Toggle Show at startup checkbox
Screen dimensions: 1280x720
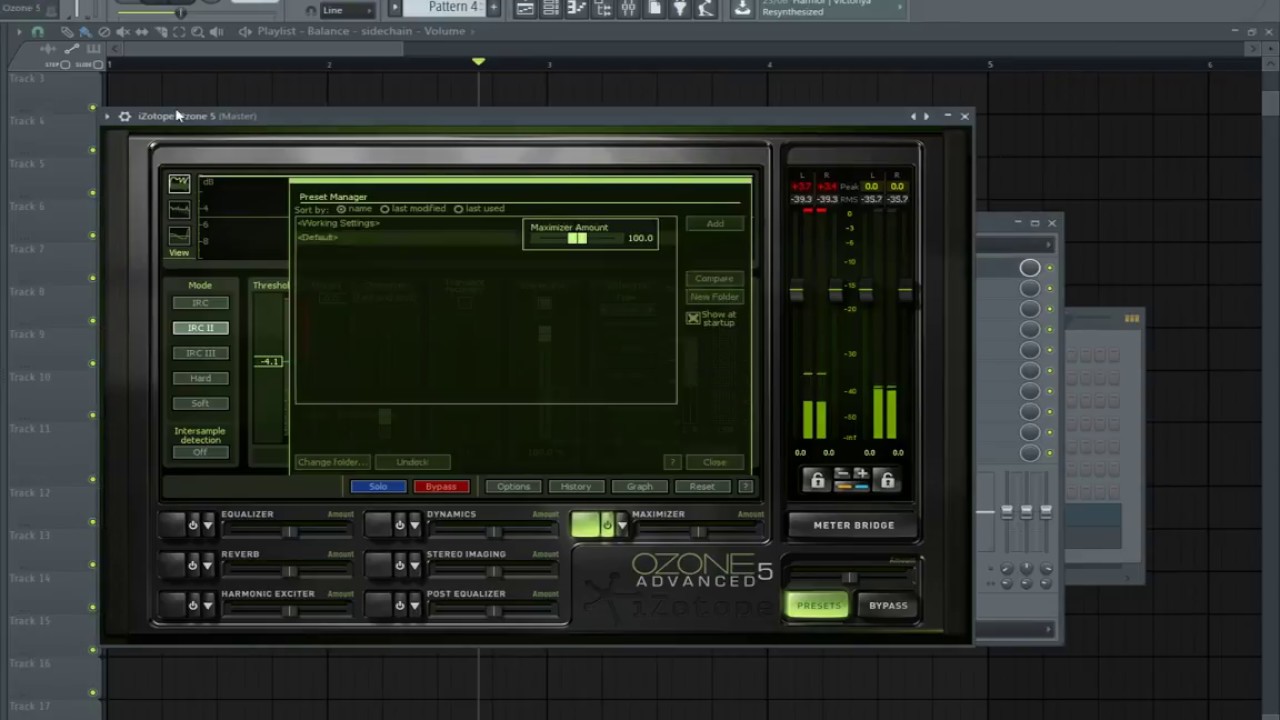[x=693, y=318]
